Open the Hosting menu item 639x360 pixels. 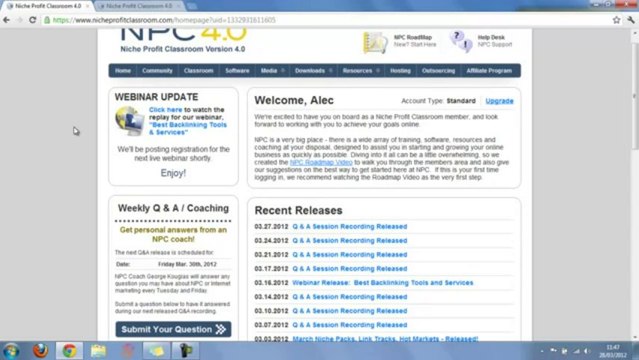point(400,71)
